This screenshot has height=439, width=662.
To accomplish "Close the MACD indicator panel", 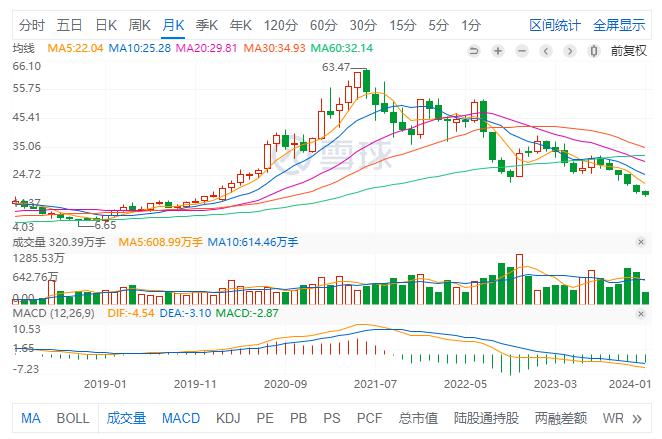I will [641, 313].
